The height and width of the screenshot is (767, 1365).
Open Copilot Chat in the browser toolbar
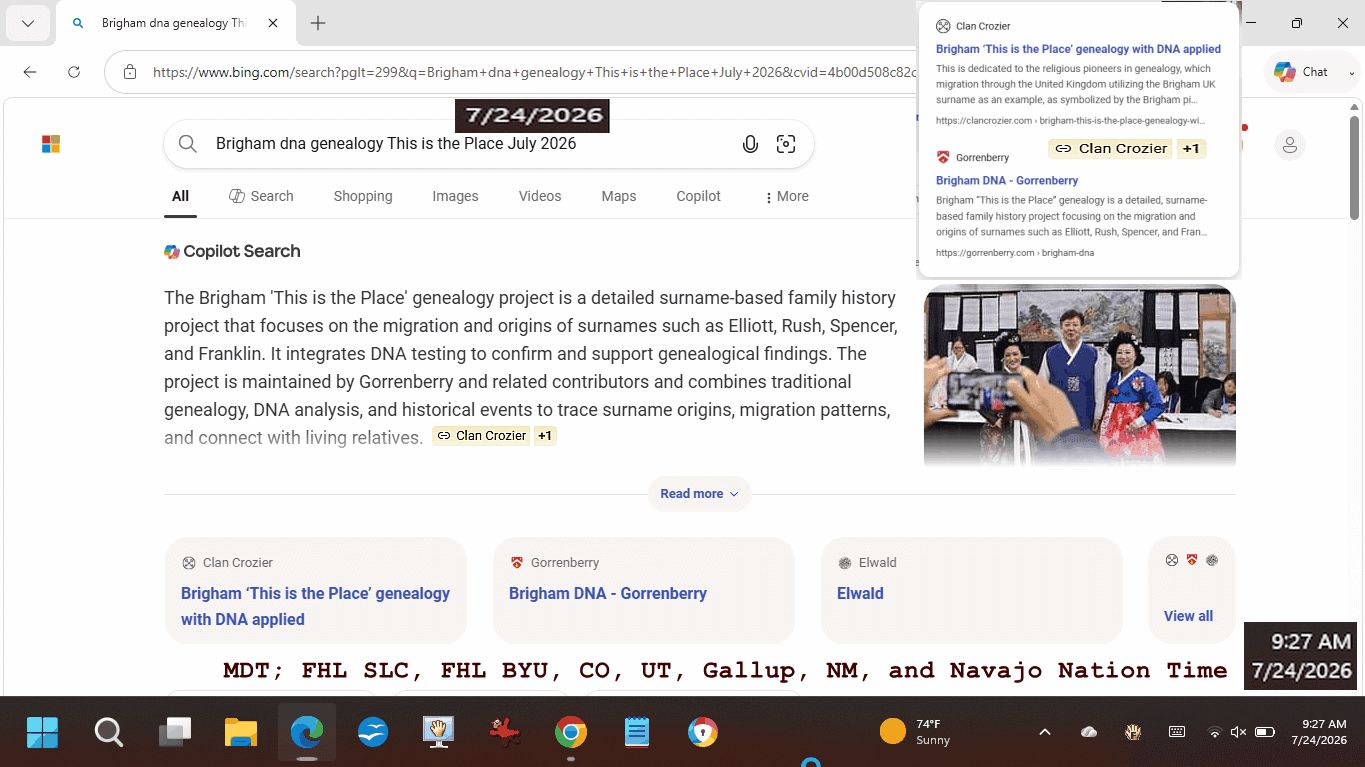(1301, 72)
